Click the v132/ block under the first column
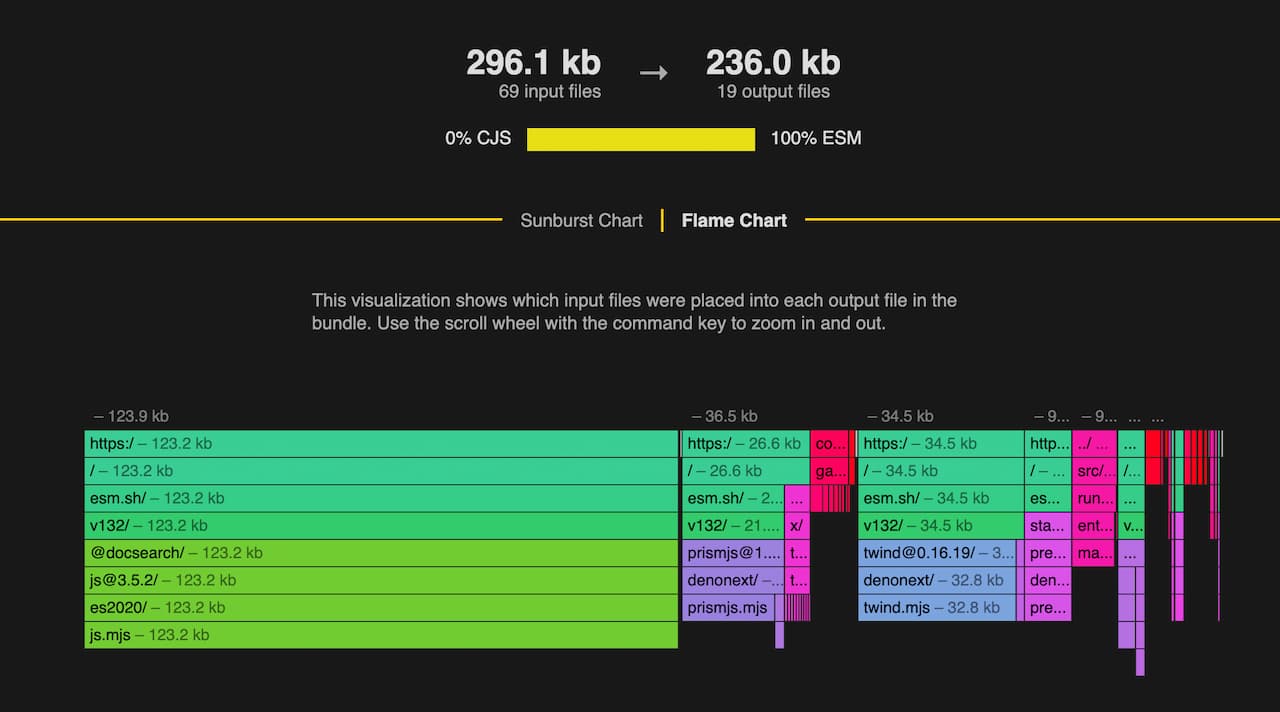The height and width of the screenshot is (712, 1280). point(380,525)
